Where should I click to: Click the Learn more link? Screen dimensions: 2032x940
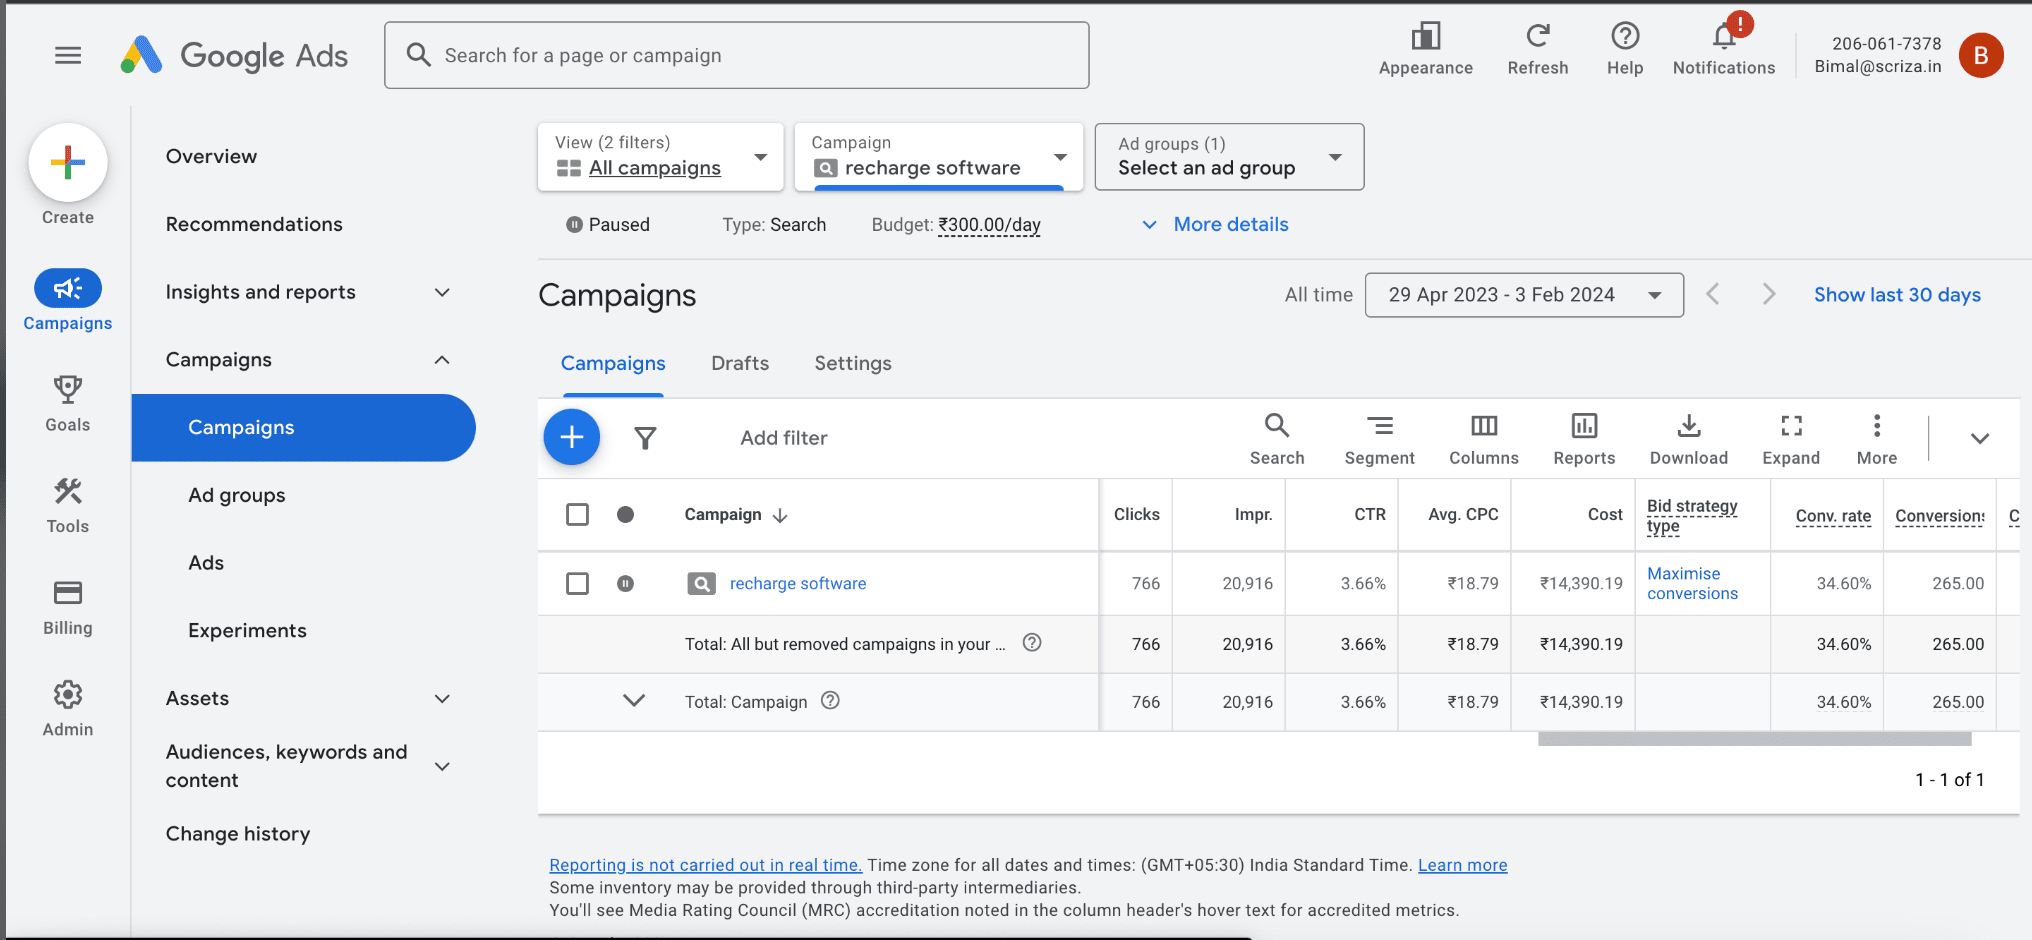click(1462, 865)
